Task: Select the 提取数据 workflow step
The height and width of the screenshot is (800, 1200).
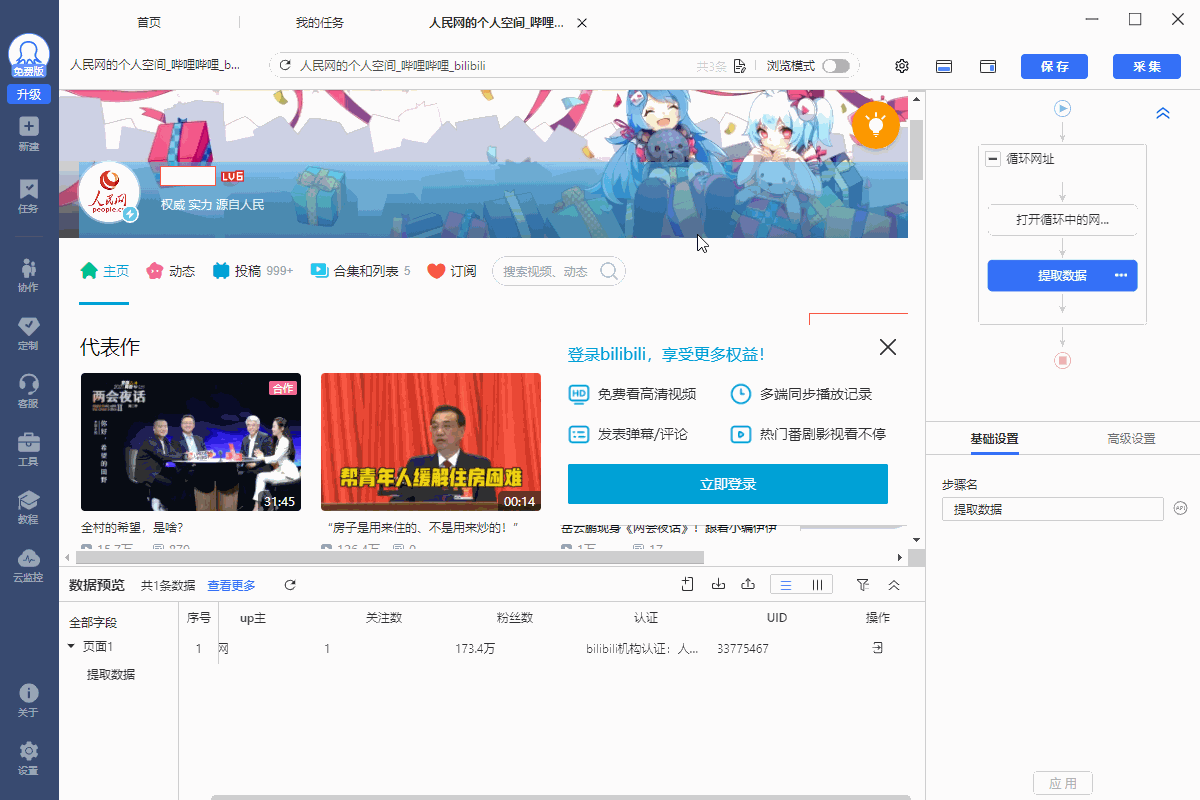Action: 1062,276
